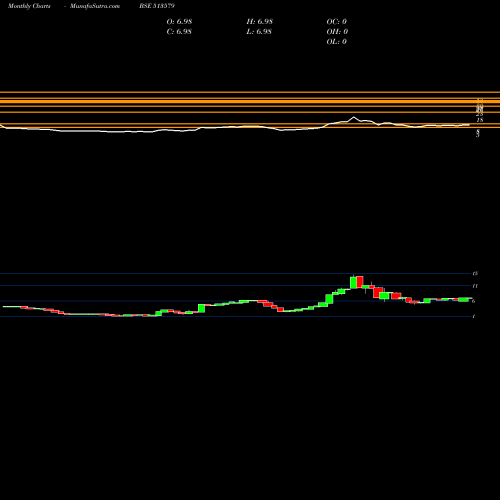Click the tallest green candlestick at the price peak
The width and height of the screenshot is (500, 500).
353,282
